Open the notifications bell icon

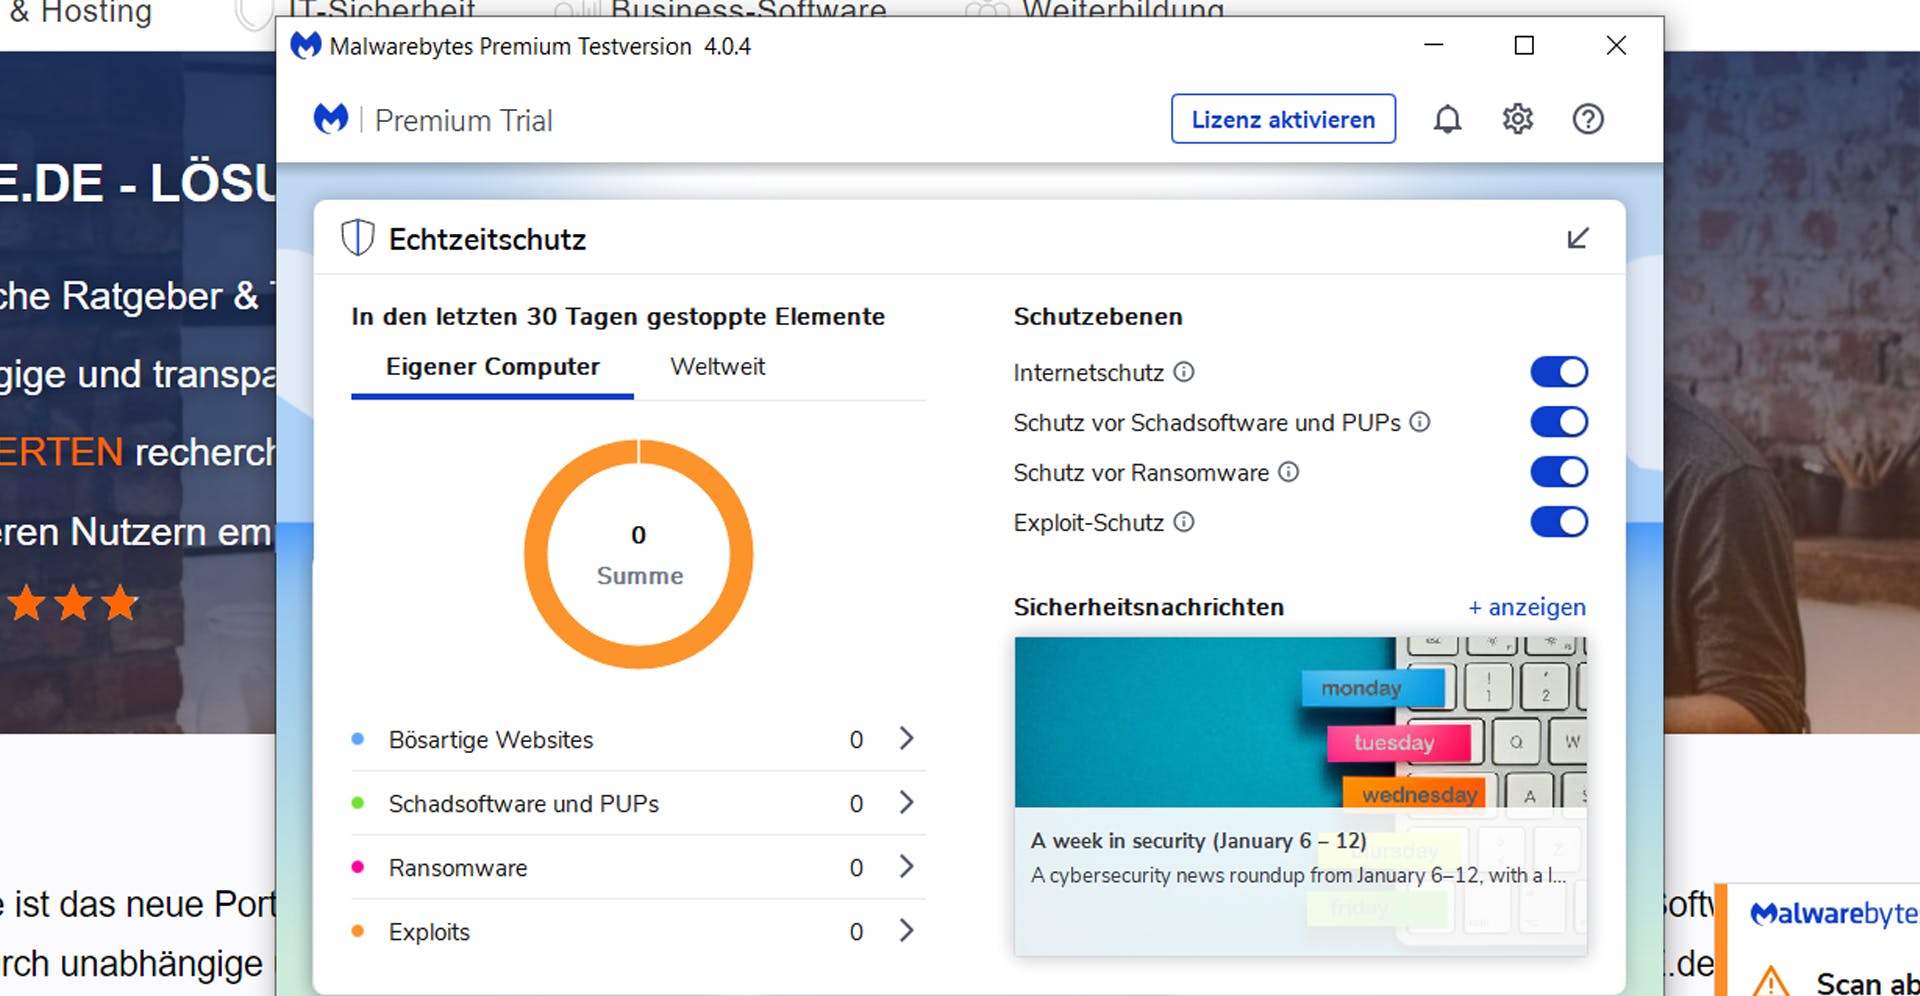pyautogui.click(x=1447, y=120)
